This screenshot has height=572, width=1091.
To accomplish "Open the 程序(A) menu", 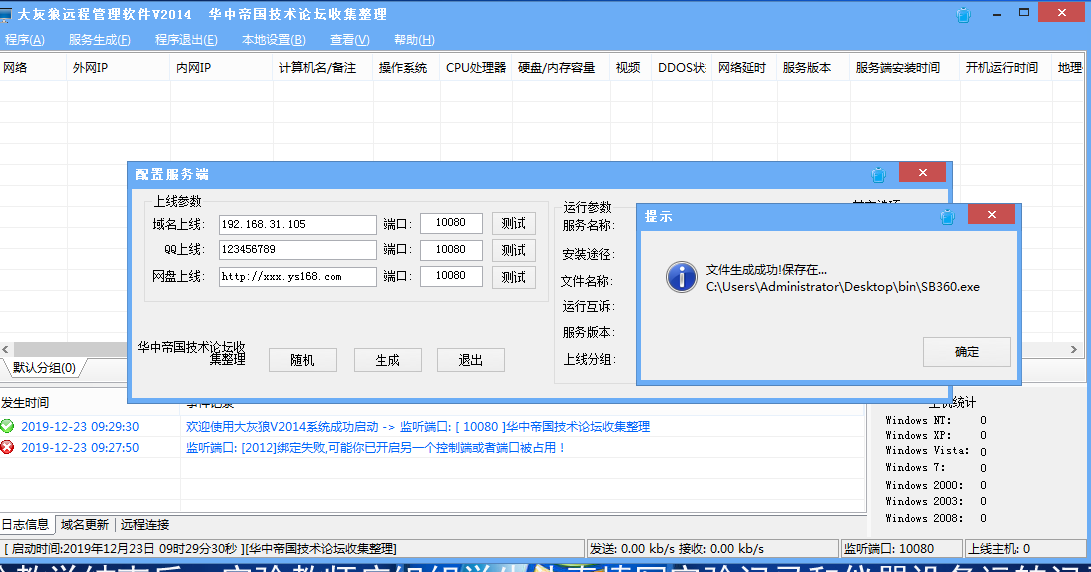I will [x=24, y=40].
